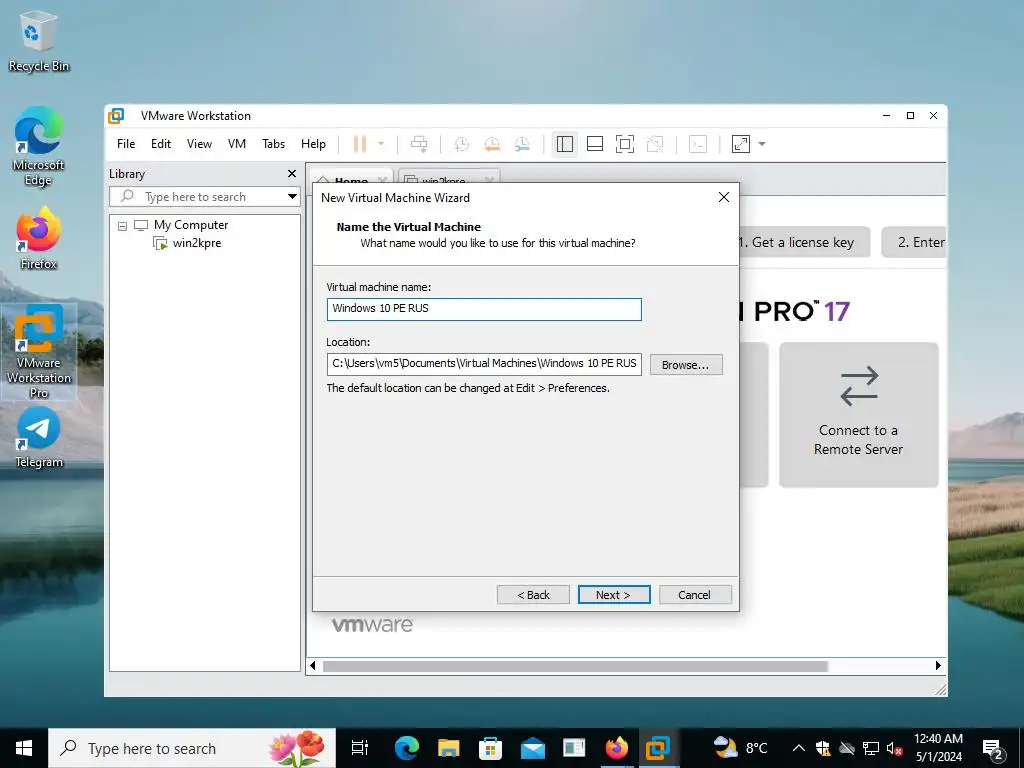Open Microsoft Edge from the taskbar
Image resolution: width=1024 pixels, height=768 pixels.
point(406,748)
